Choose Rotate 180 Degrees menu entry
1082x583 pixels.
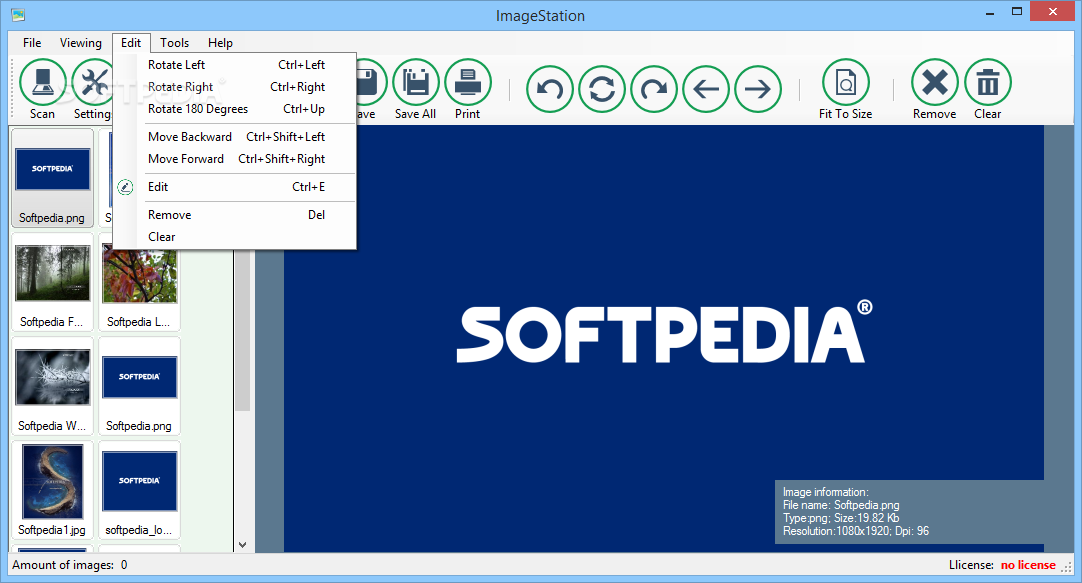click(x=235, y=109)
